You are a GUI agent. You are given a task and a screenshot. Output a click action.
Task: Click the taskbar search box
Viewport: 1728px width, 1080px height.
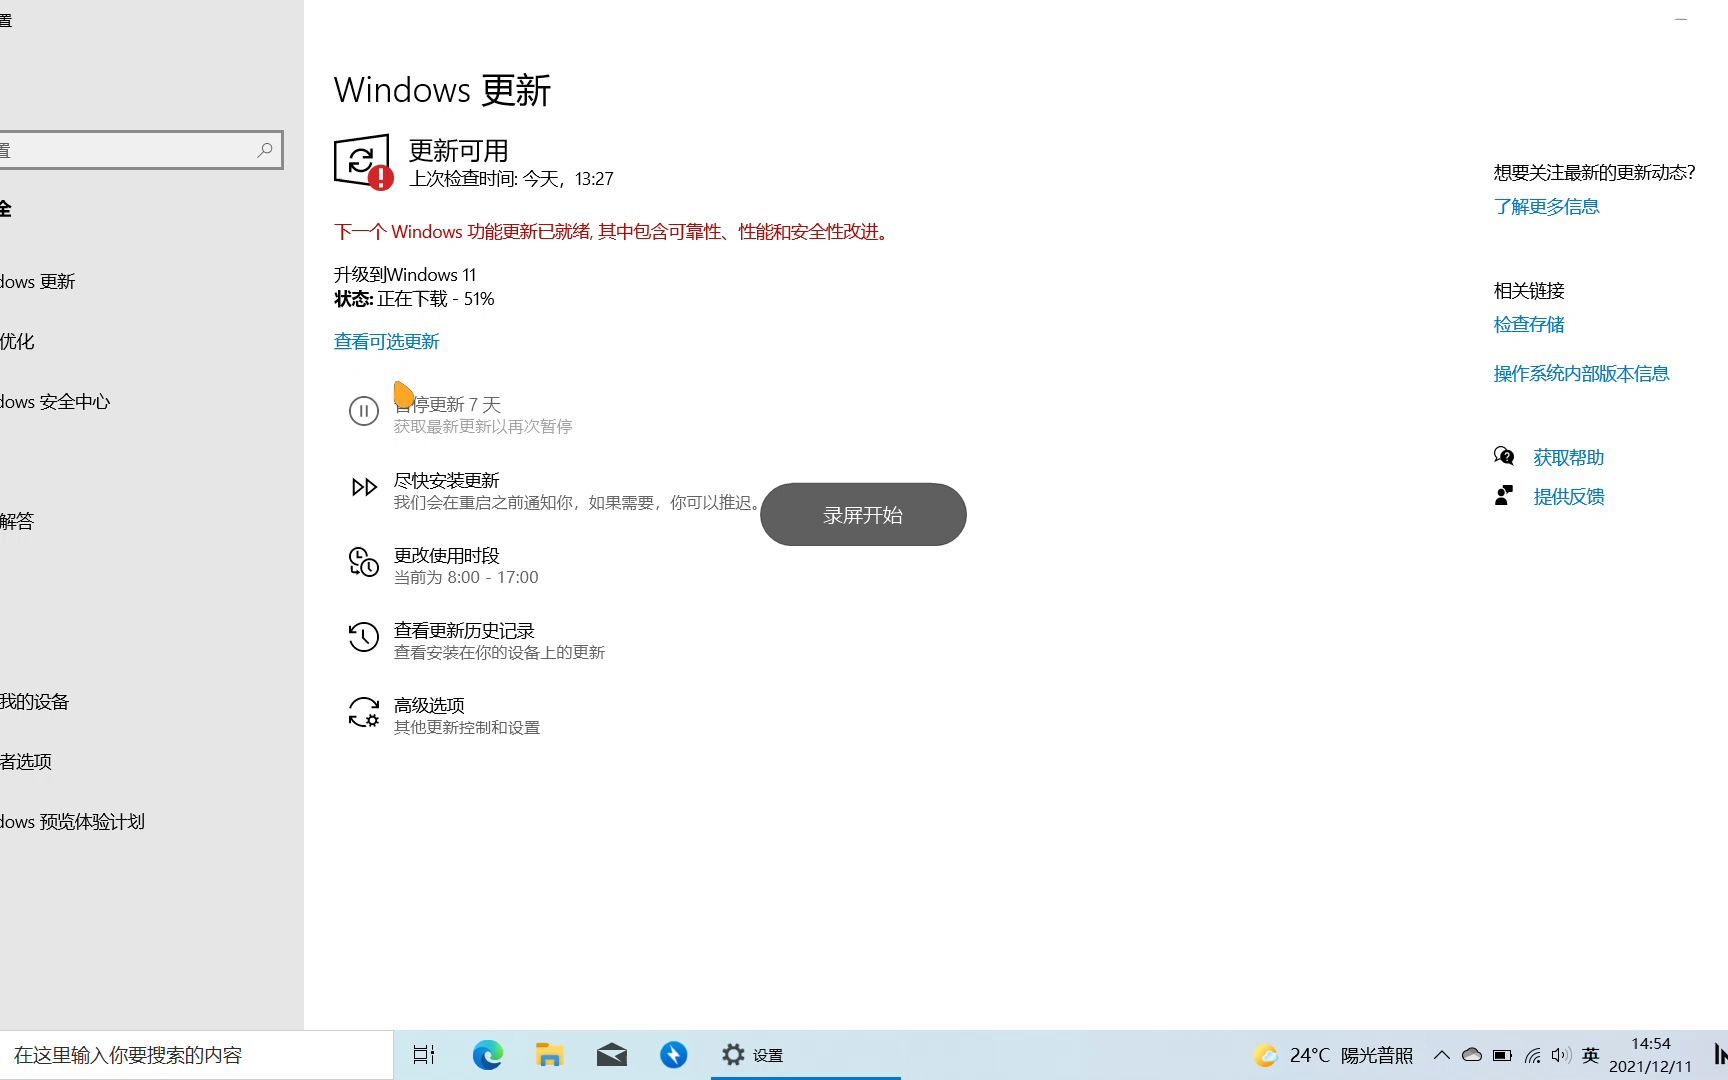pyautogui.click(x=196, y=1055)
